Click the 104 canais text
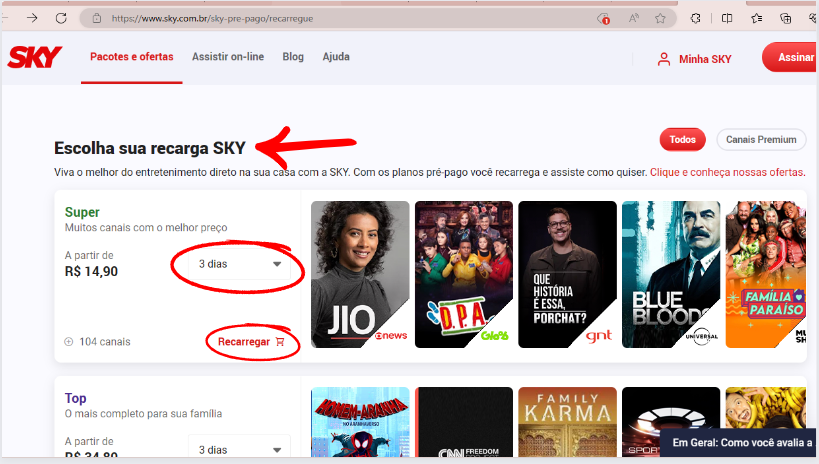Viewport: 819px width, 464px height. point(105,342)
